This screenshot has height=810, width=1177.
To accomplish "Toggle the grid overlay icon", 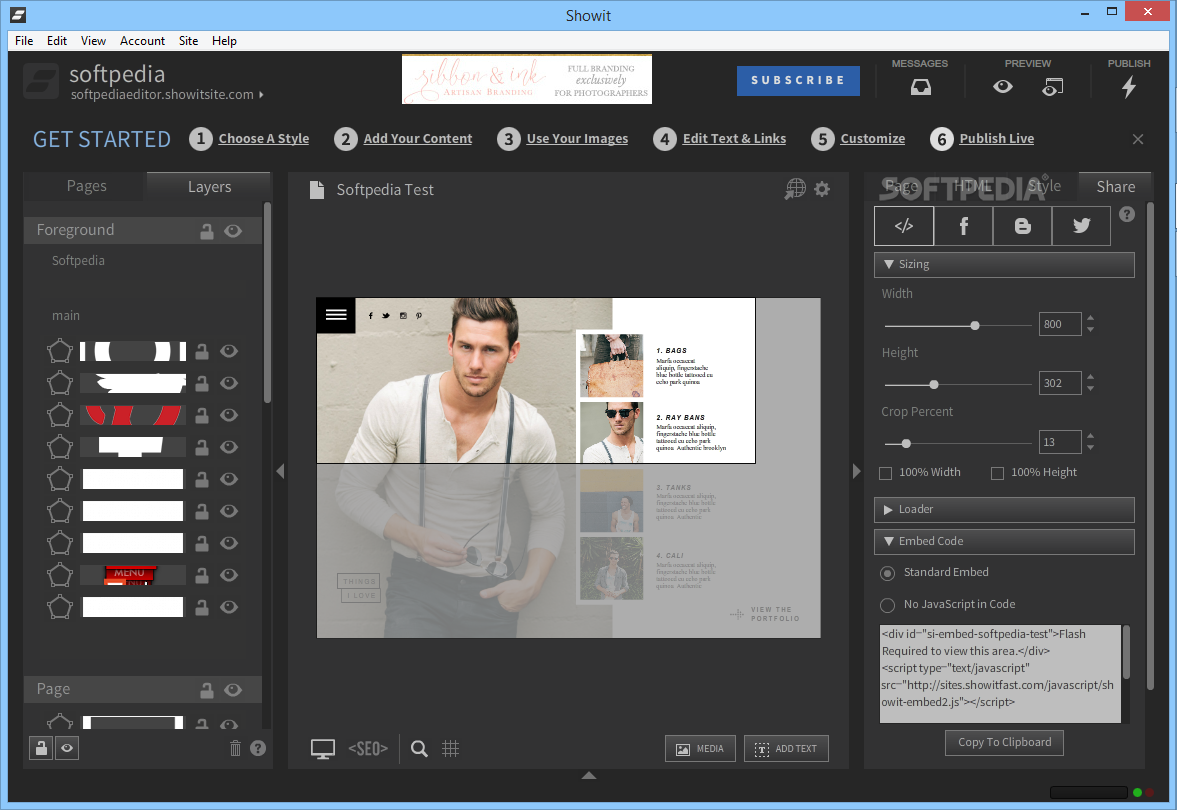I will (450, 748).
